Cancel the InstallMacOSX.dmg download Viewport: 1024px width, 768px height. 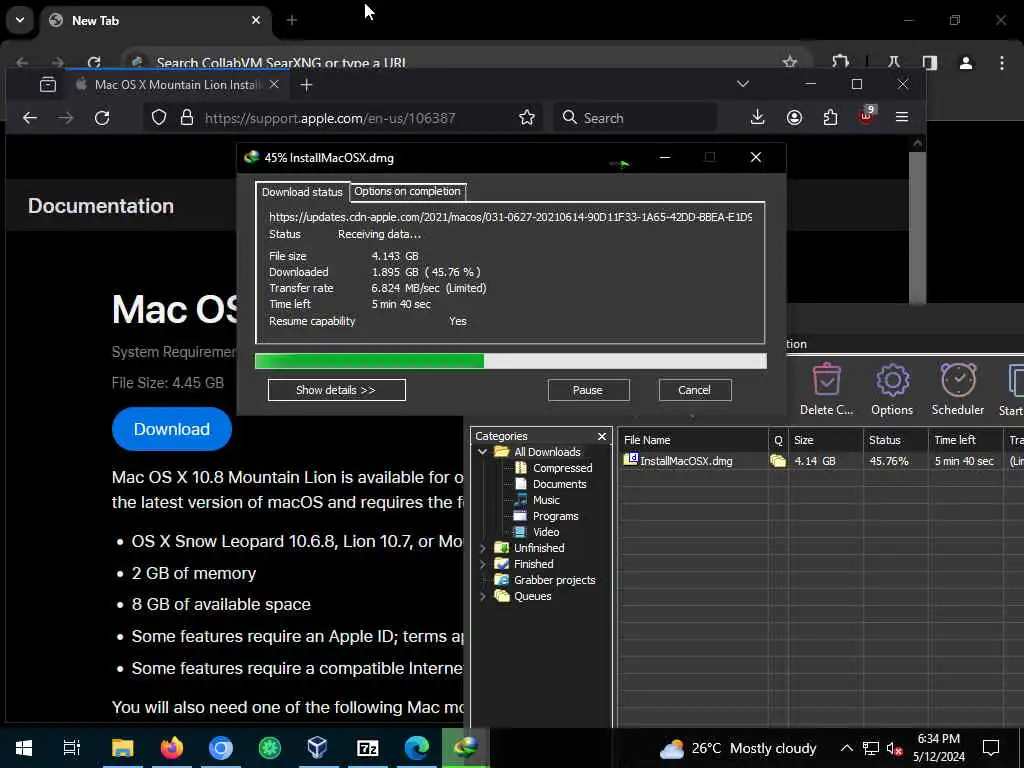tap(694, 390)
